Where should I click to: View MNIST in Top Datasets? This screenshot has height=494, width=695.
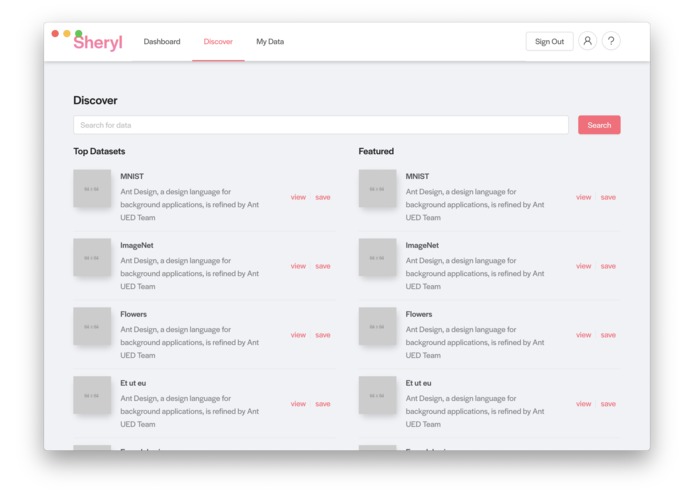298,197
